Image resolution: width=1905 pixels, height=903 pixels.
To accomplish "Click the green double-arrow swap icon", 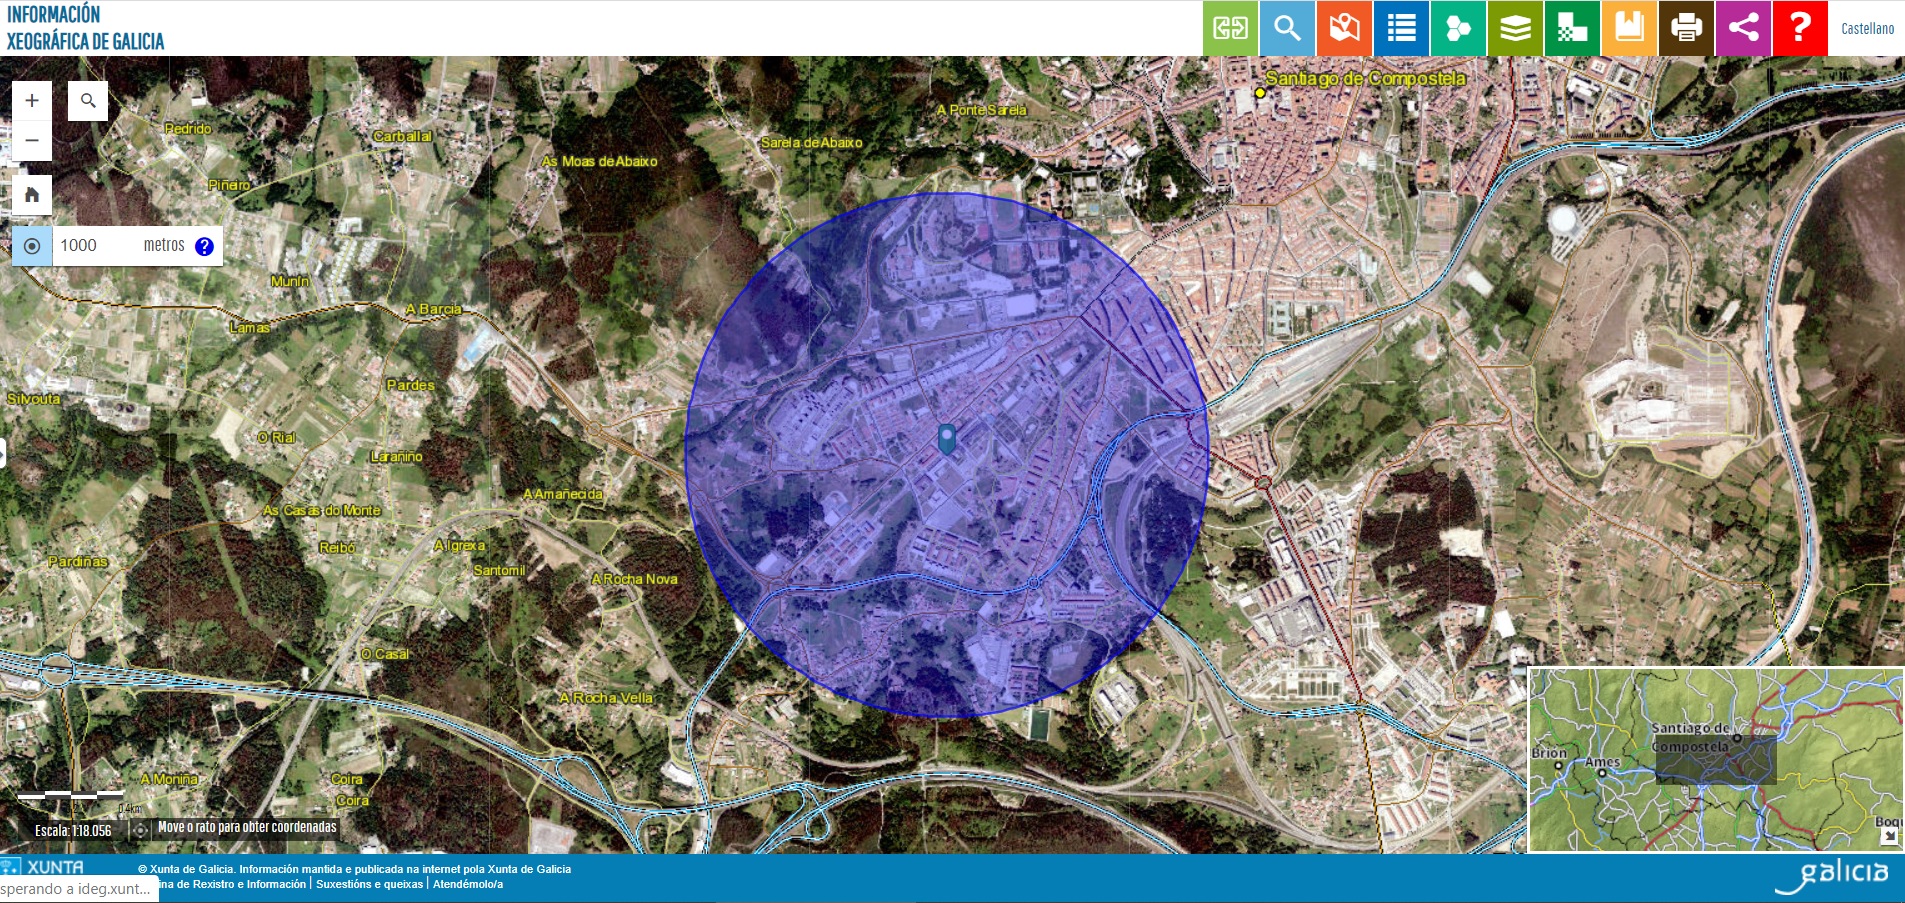I will point(1230,28).
